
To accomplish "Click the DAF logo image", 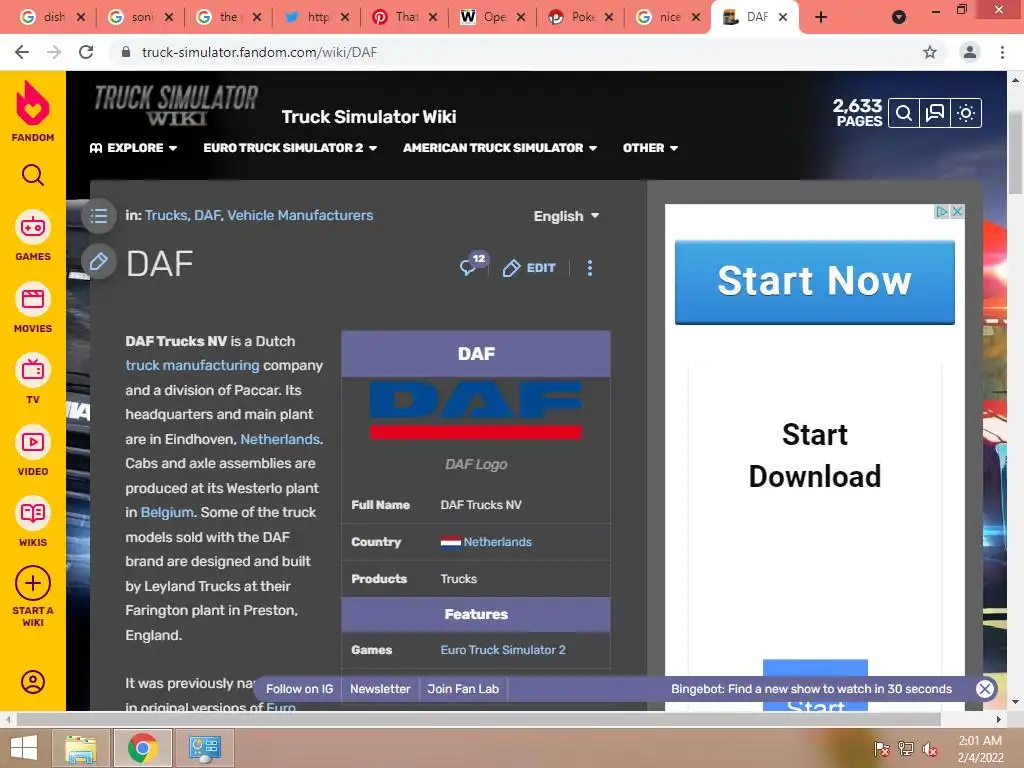I will [x=475, y=410].
